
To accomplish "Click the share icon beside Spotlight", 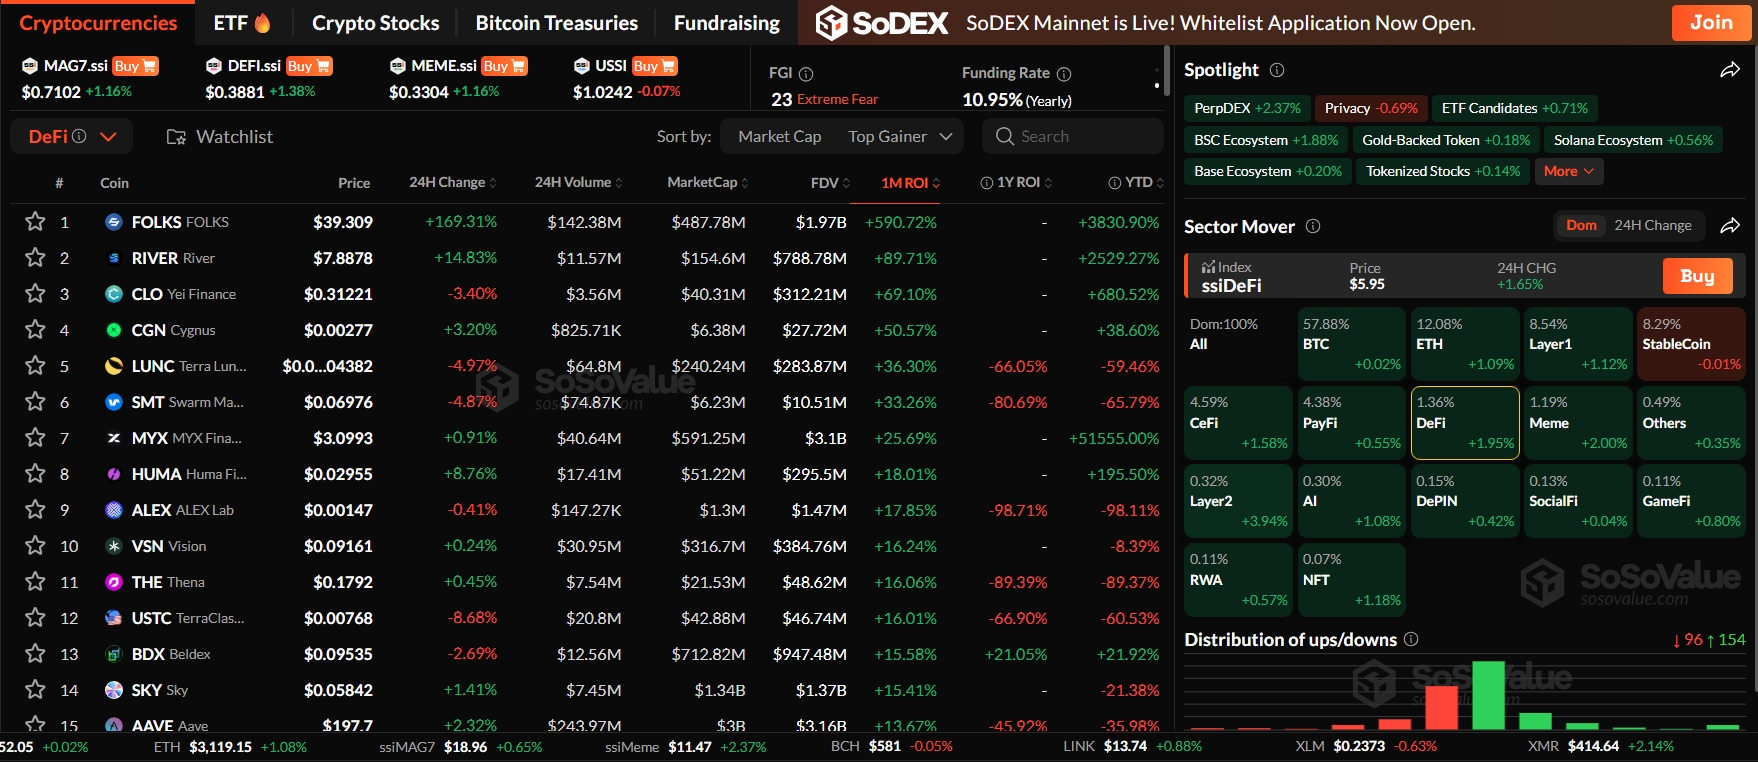I will pyautogui.click(x=1729, y=70).
